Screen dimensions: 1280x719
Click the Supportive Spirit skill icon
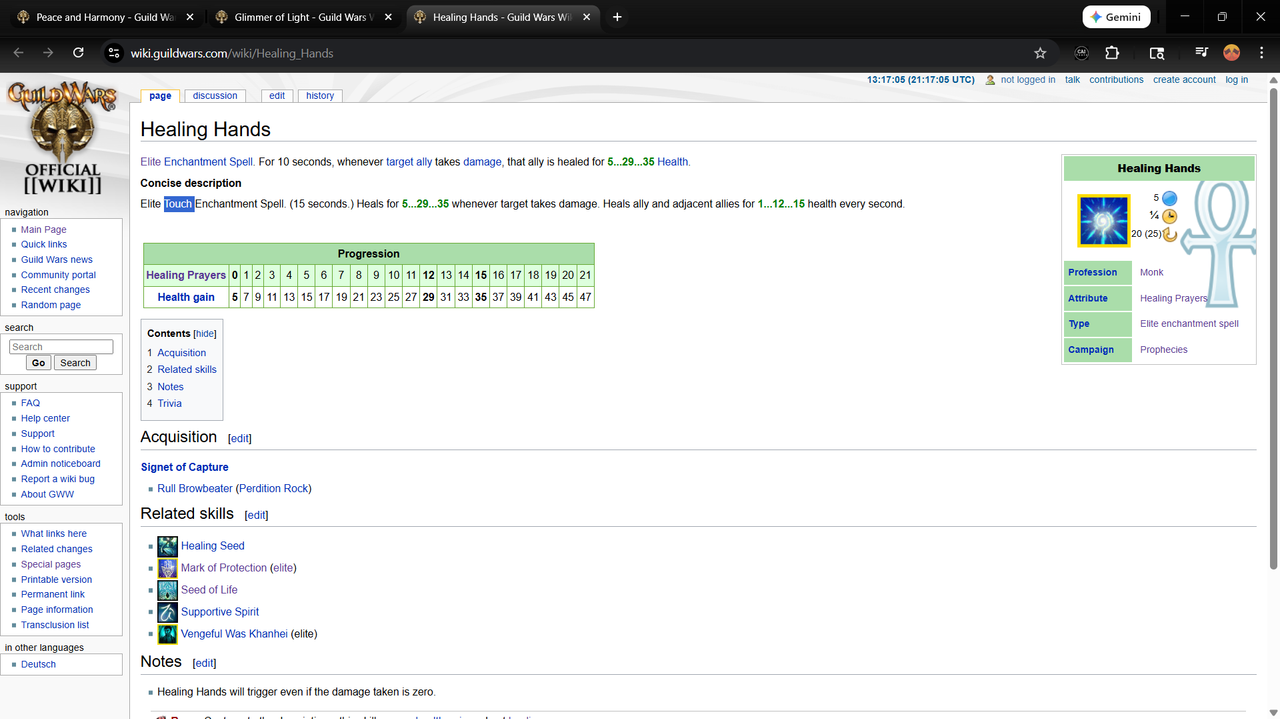pos(167,612)
